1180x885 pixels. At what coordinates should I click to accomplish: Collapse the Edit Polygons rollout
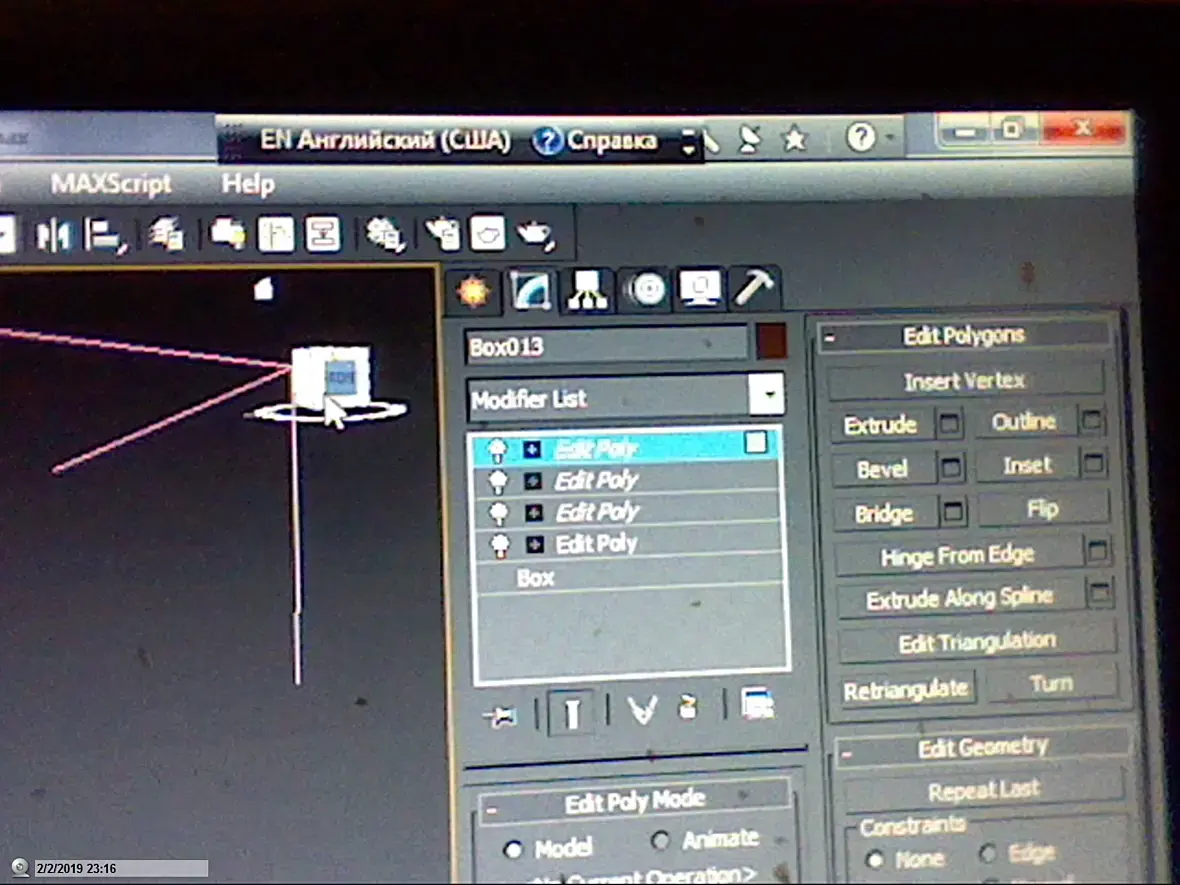pos(829,339)
